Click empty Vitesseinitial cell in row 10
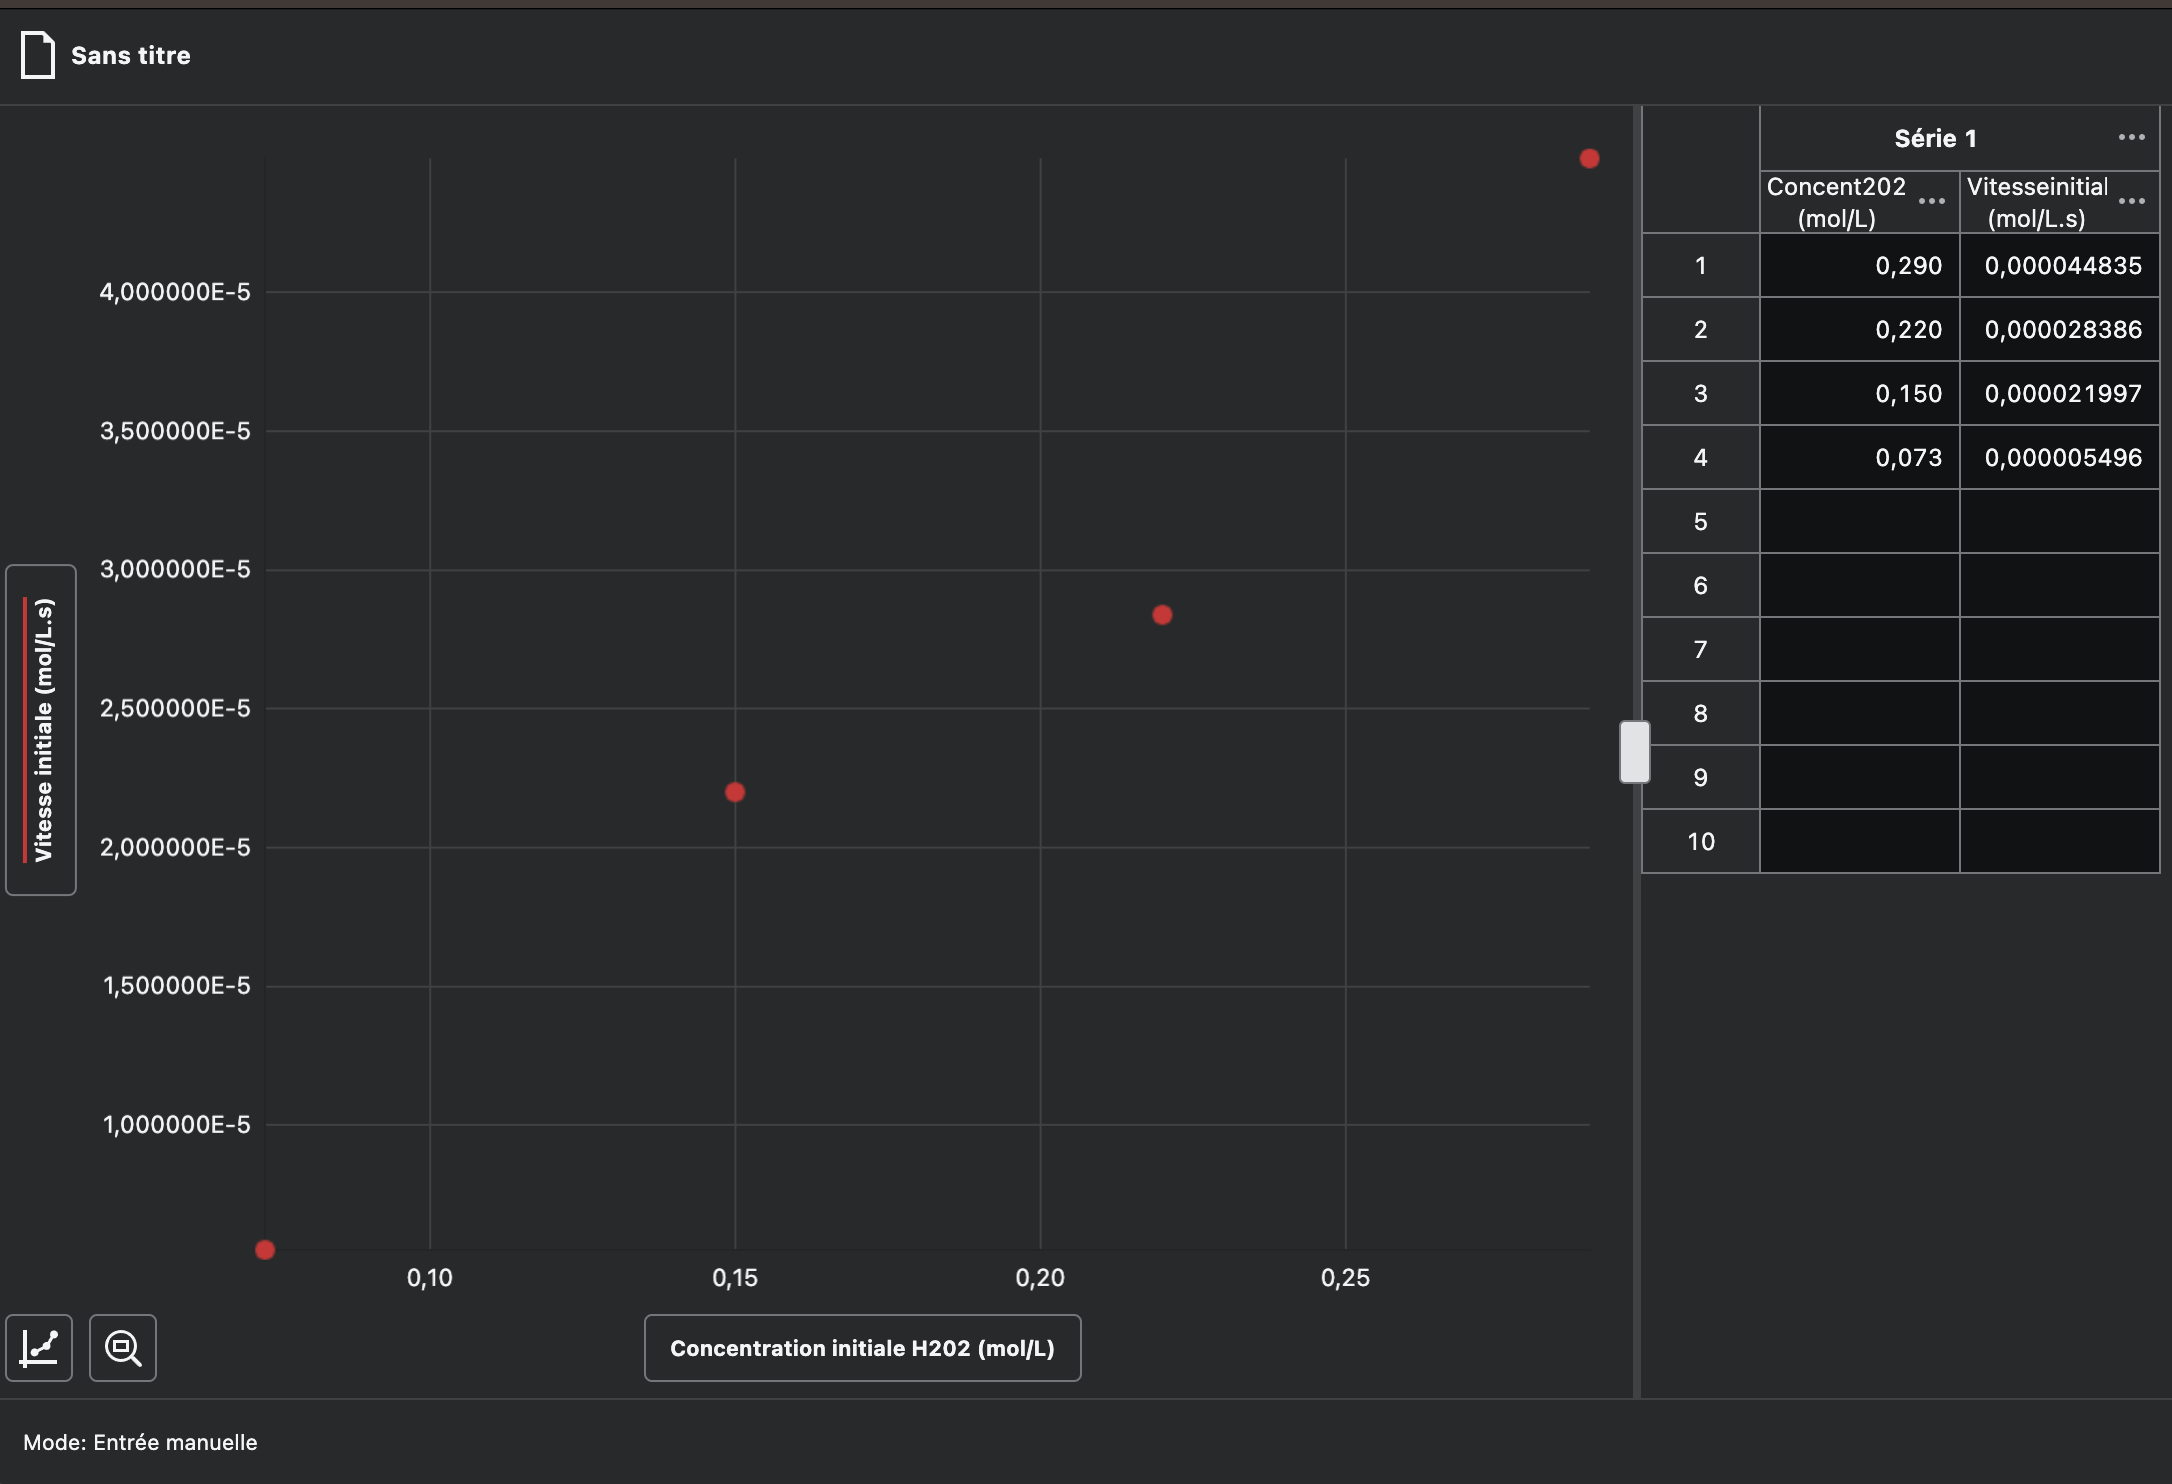Image resolution: width=2172 pixels, height=1484 pixels. tap(2059, 842)
